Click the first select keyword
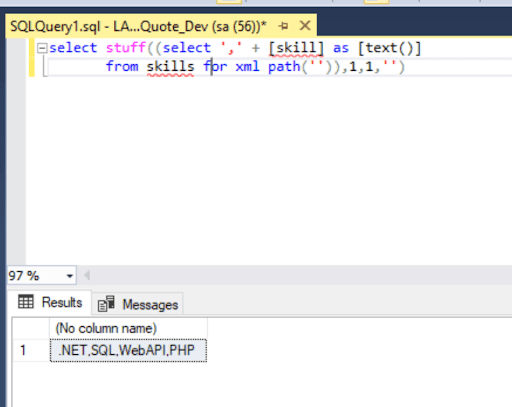512x407 pixels. [x=73, y=48]
